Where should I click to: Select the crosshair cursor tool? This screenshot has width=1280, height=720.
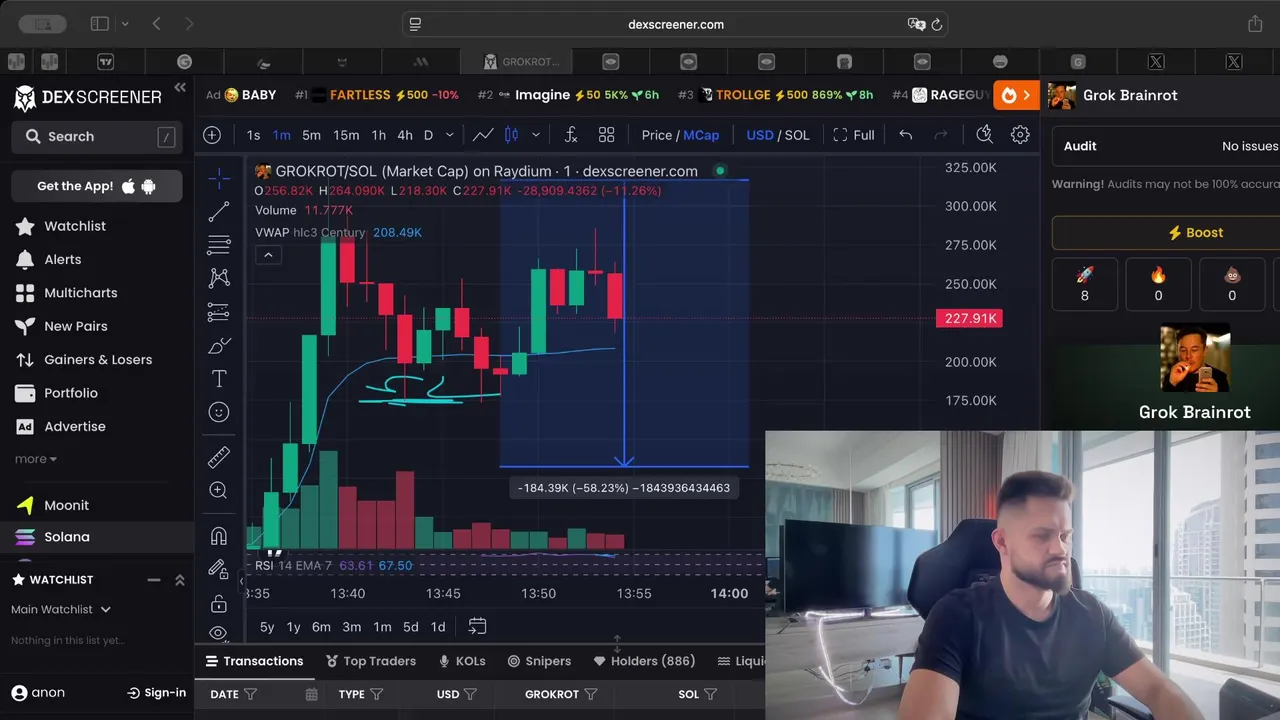[x=219, y=177]
